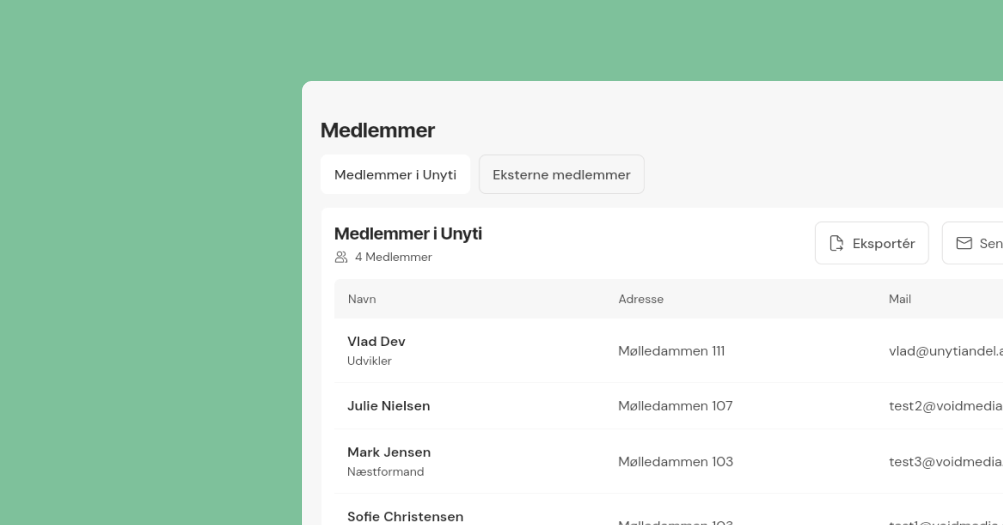Open Julie Nielsen member entry
Image resolution: width=1003 pixels, height=525 pixels.
click(x=388, y=406)
